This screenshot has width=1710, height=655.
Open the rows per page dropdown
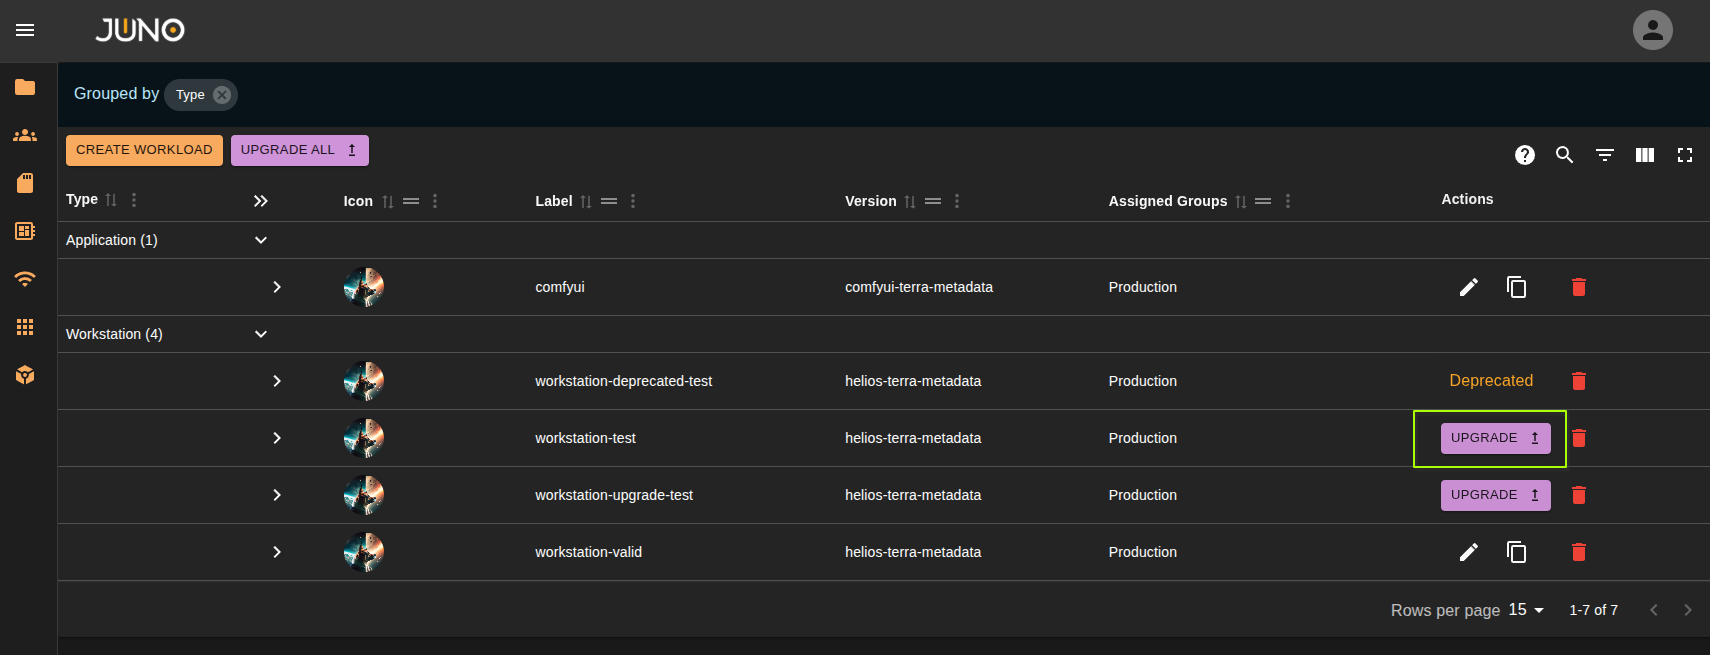pyautogui.click(x=1526, y=610)
